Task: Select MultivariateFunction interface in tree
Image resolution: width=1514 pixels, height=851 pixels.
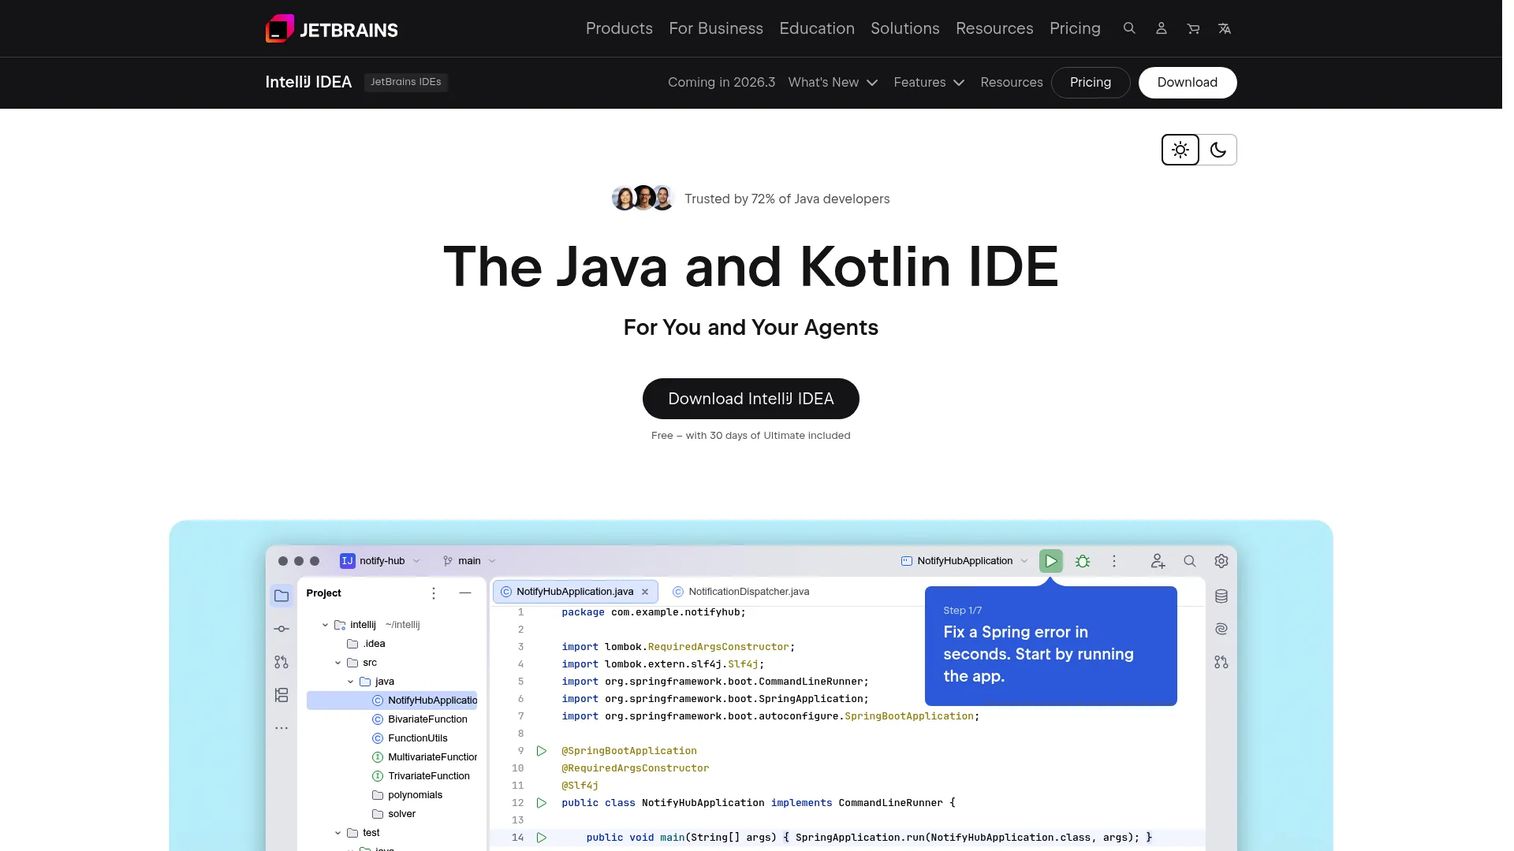Action: click(x=424, y=758)
